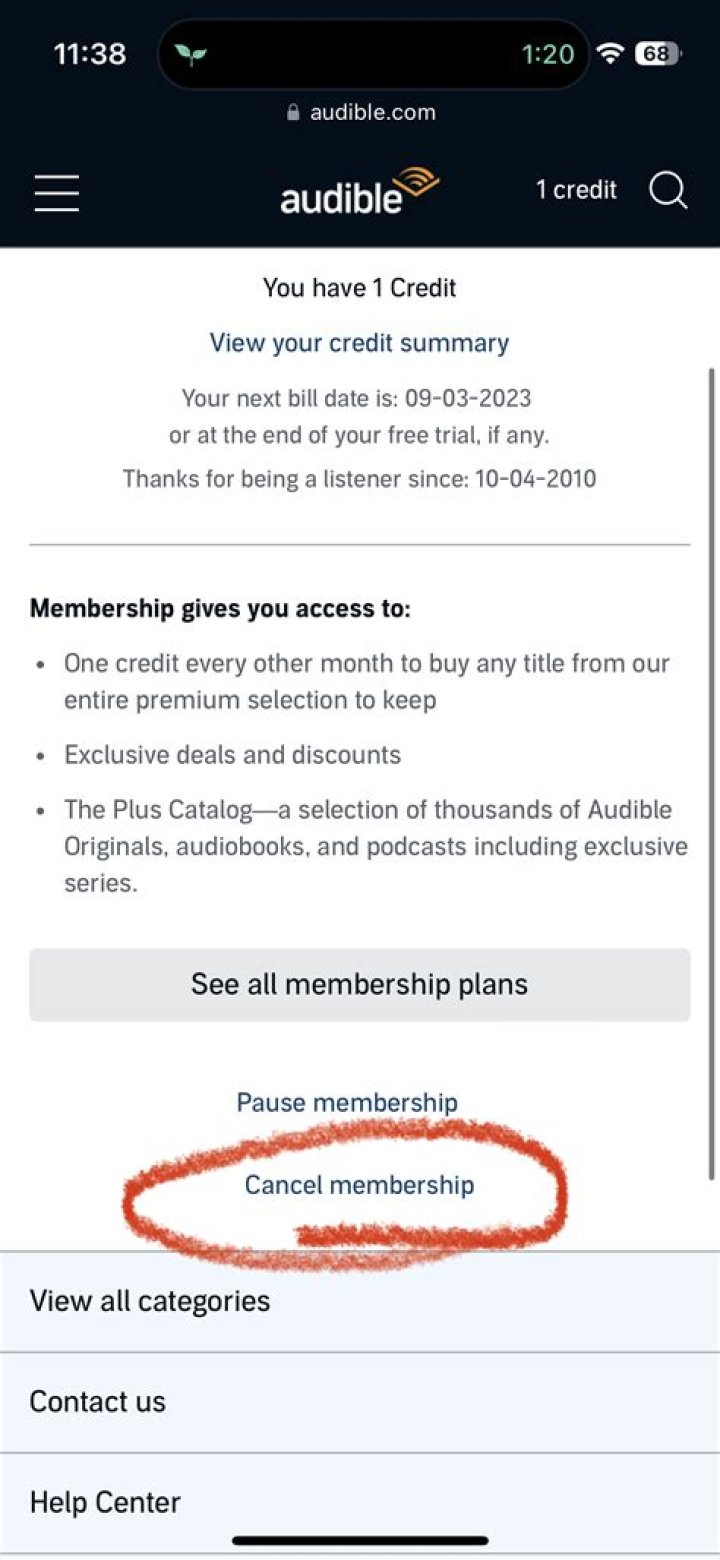Tap the battery indicator showing 68
Screen dimensions: 720x1560
pyautogui.click(x=655, y=53)
